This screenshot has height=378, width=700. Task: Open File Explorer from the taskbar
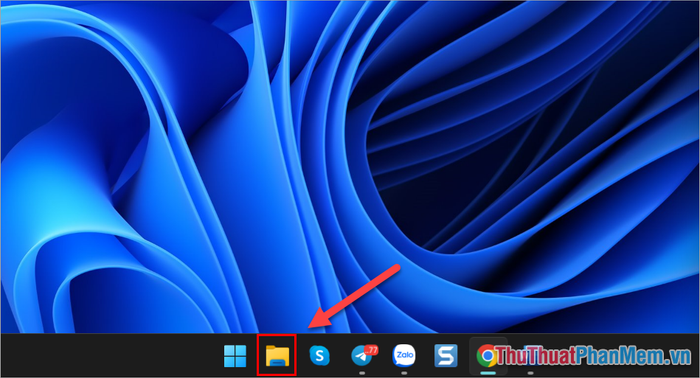(277, 356)
